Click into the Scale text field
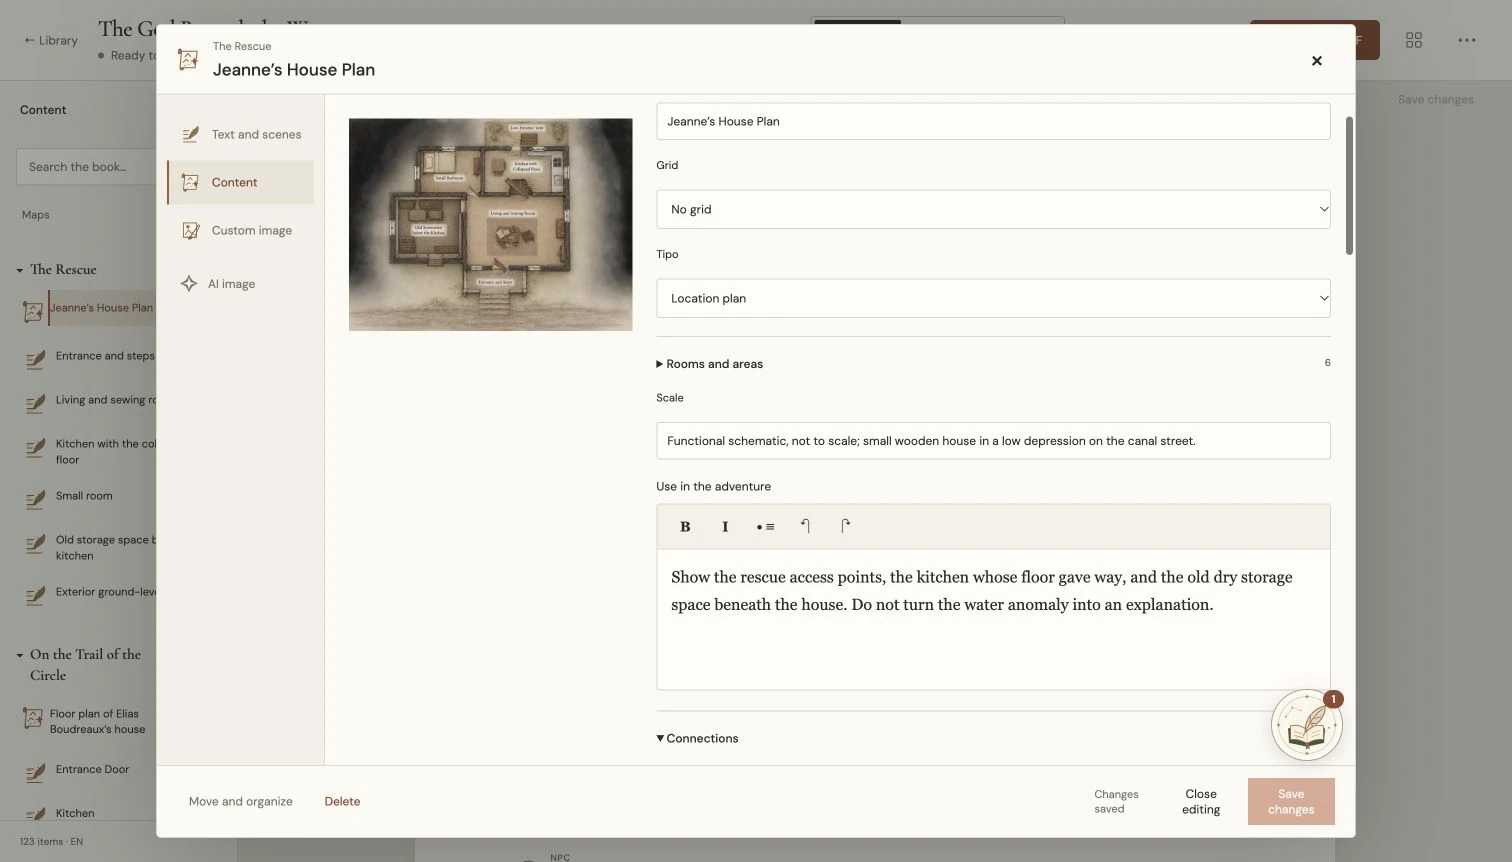Viewport: 1512px width, 862px height. 993,441
